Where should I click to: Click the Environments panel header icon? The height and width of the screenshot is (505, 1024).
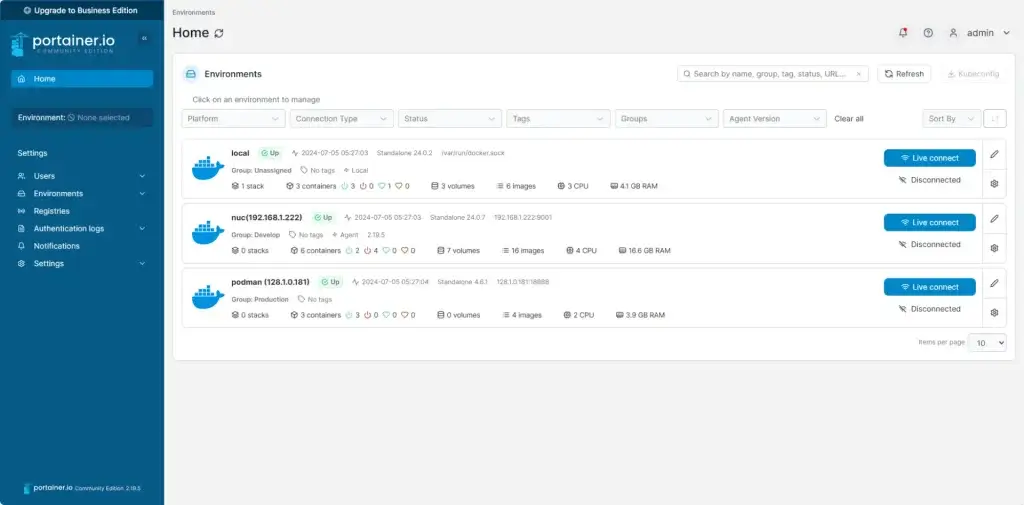(191, 74)
